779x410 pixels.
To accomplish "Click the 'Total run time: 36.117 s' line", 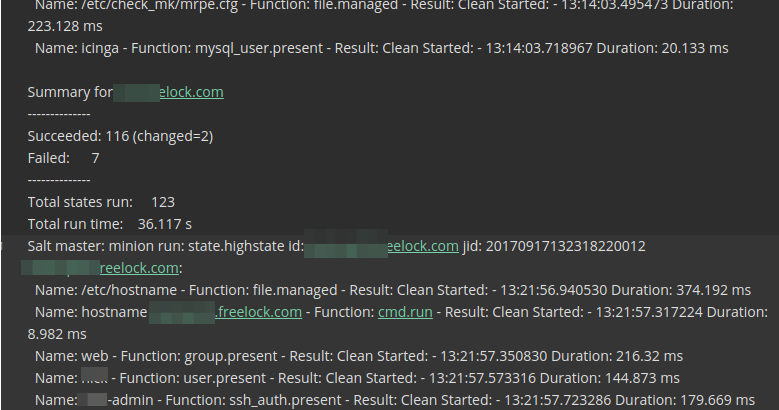I will tap(110, 225).
